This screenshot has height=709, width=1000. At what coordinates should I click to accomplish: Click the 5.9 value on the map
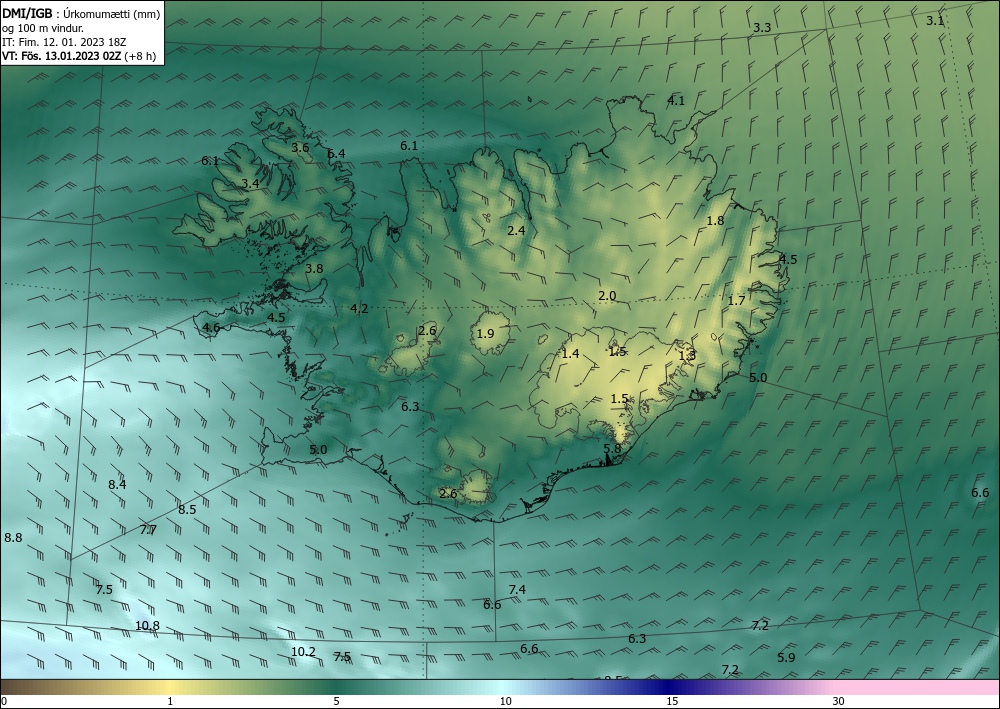786,657
